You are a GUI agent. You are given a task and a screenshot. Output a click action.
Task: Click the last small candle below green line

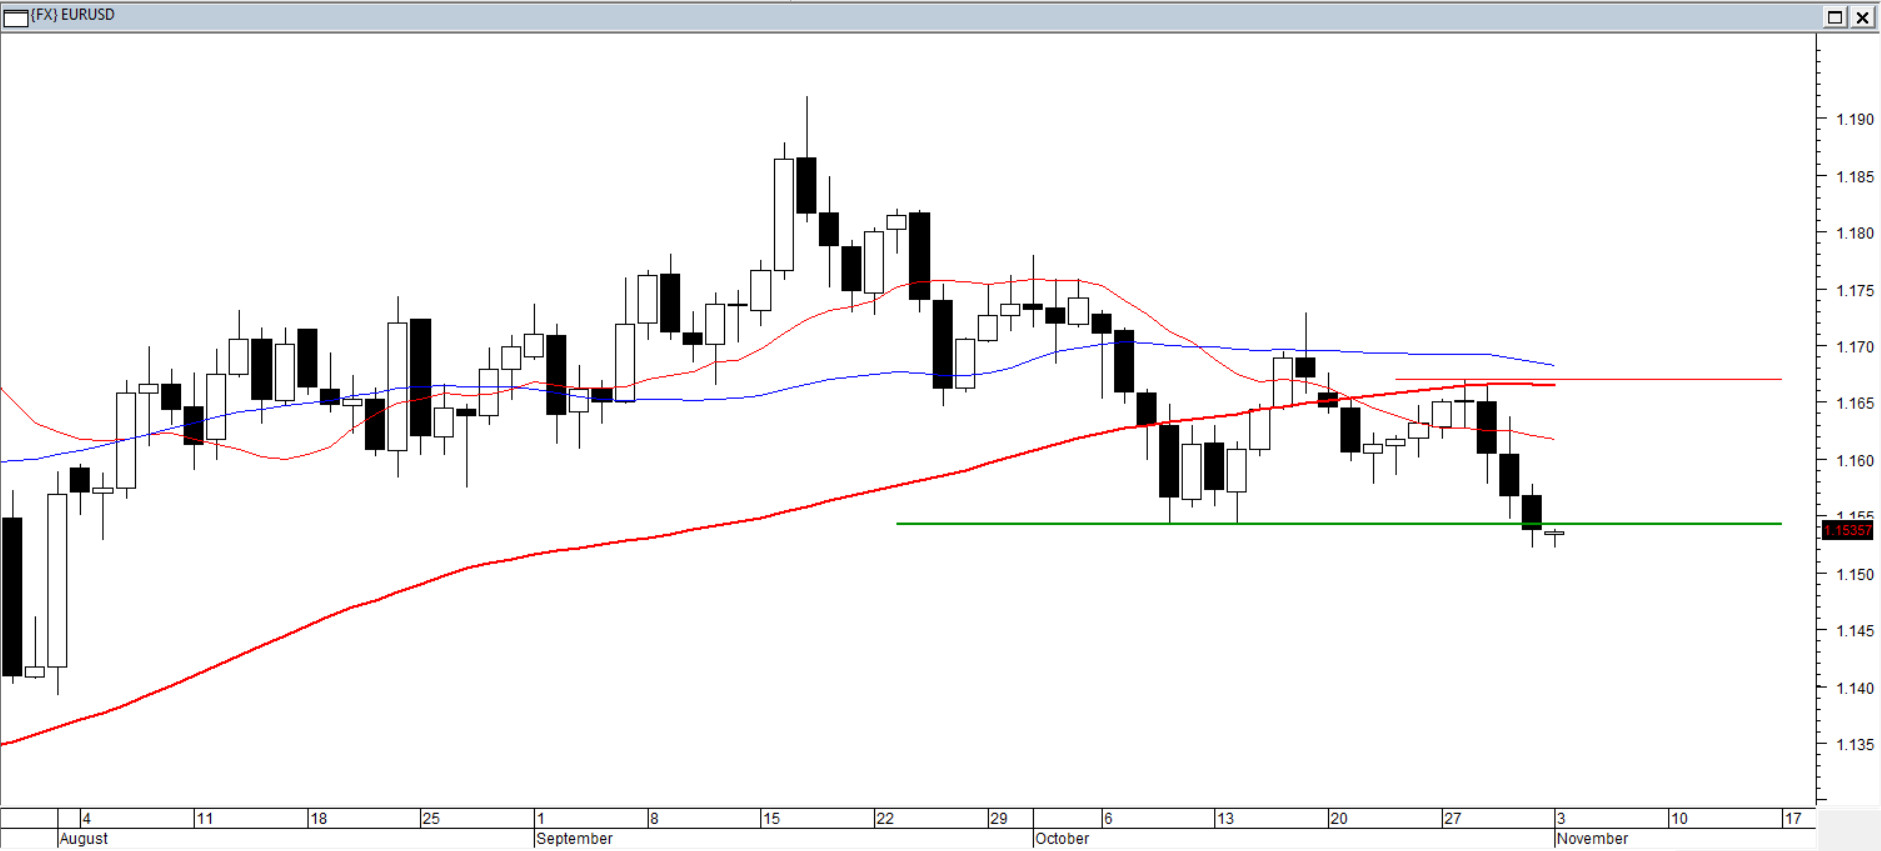1554,534
